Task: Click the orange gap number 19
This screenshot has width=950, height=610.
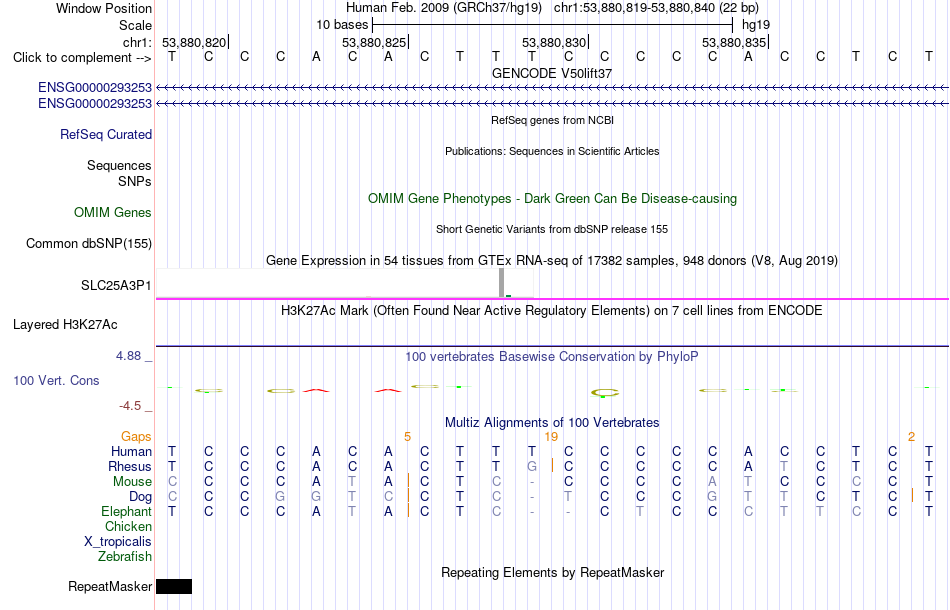Action: 551,437
